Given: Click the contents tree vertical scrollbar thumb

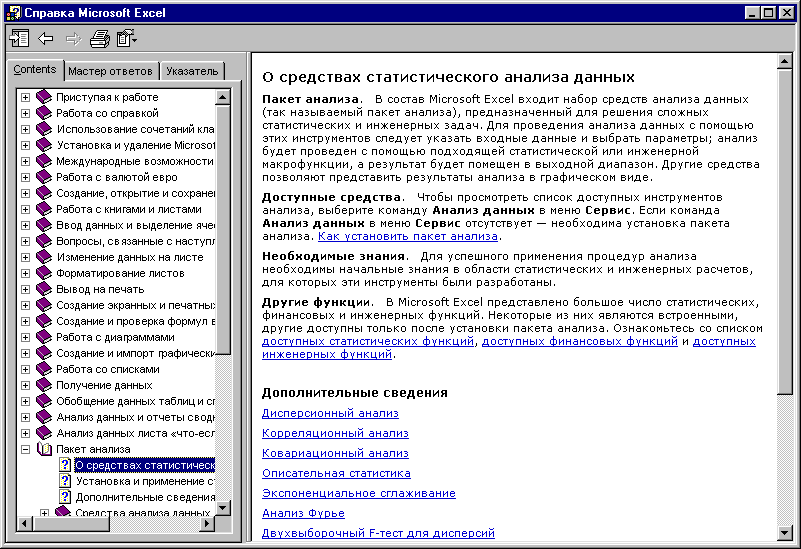Looking at the screenshot, I should coord(223,230).
